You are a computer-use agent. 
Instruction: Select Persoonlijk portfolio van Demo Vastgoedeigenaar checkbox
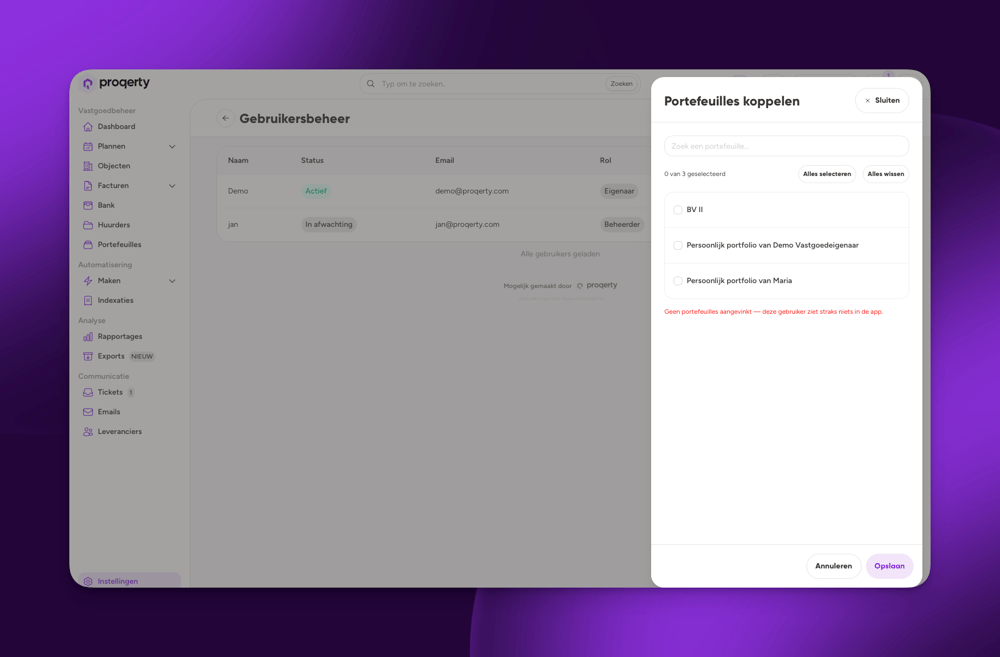[678, 246]
